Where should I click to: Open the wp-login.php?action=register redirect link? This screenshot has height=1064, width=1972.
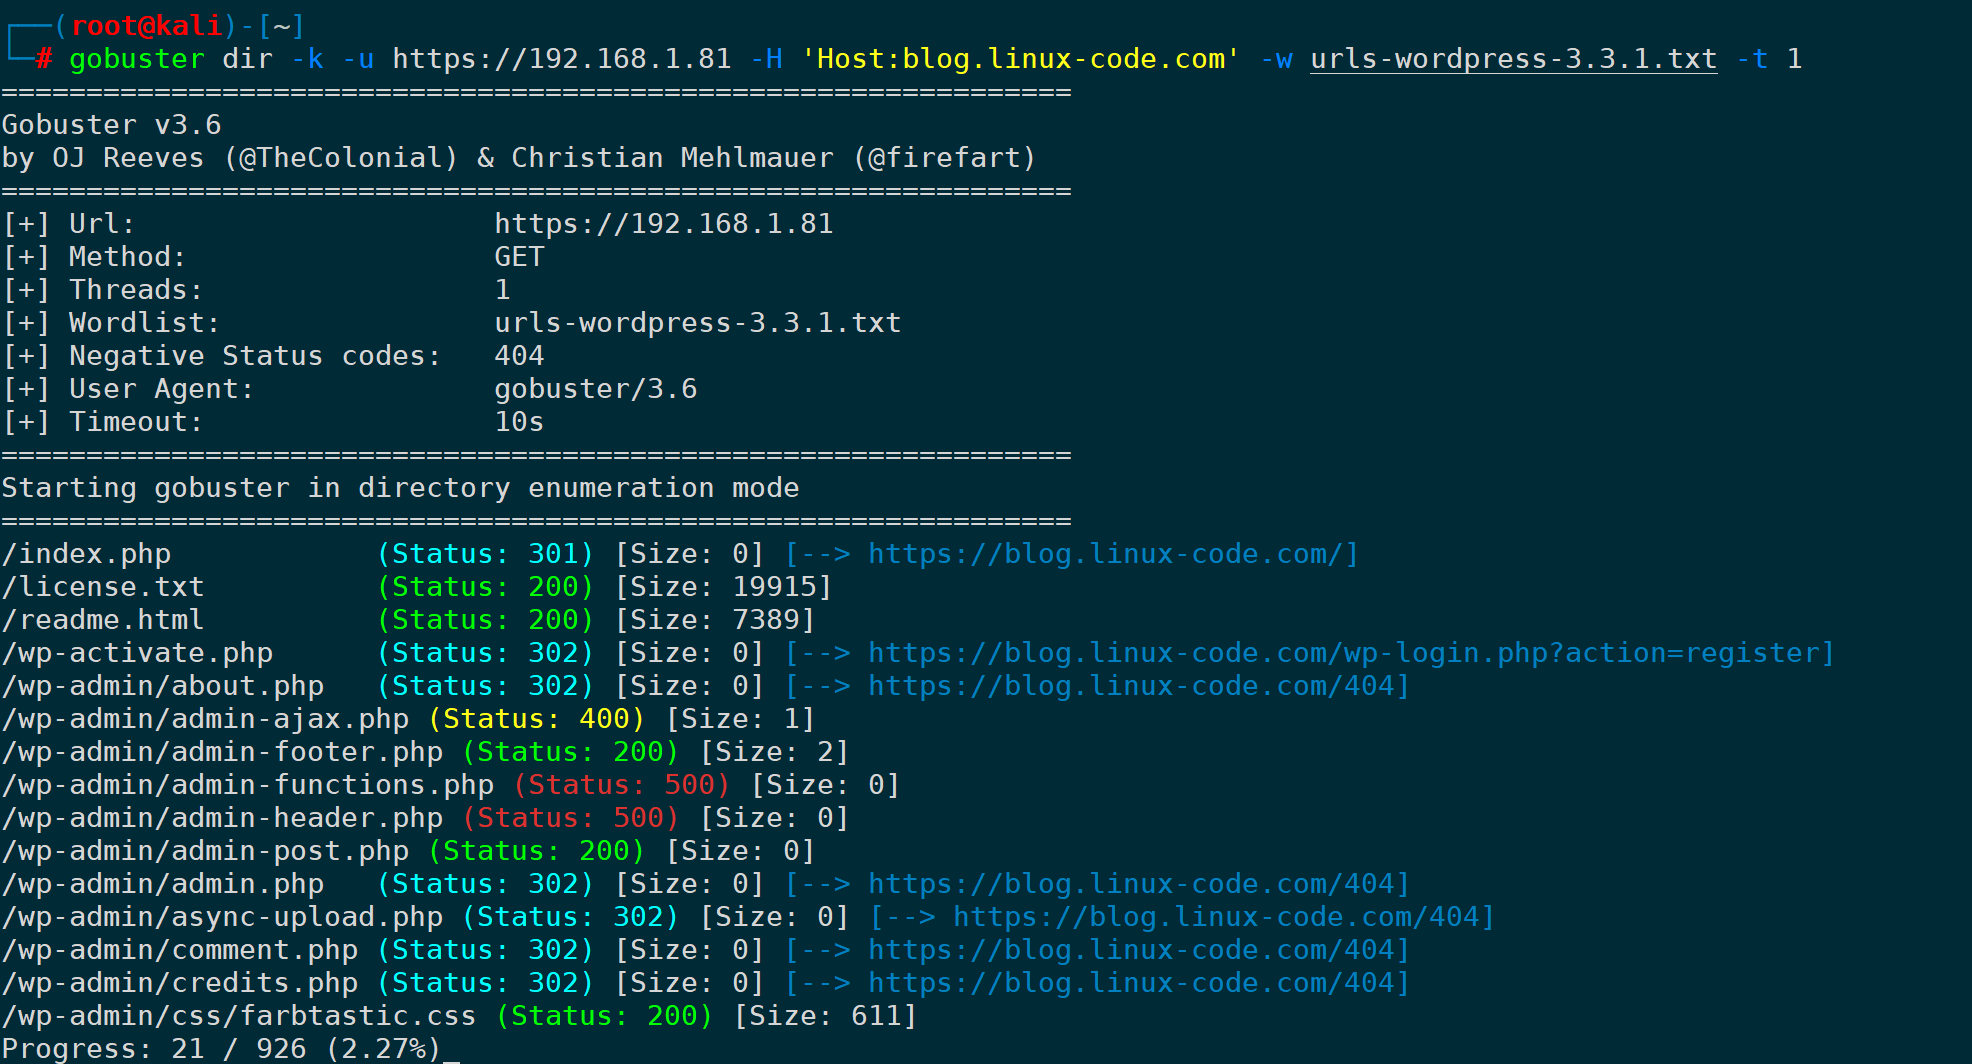1343,653
